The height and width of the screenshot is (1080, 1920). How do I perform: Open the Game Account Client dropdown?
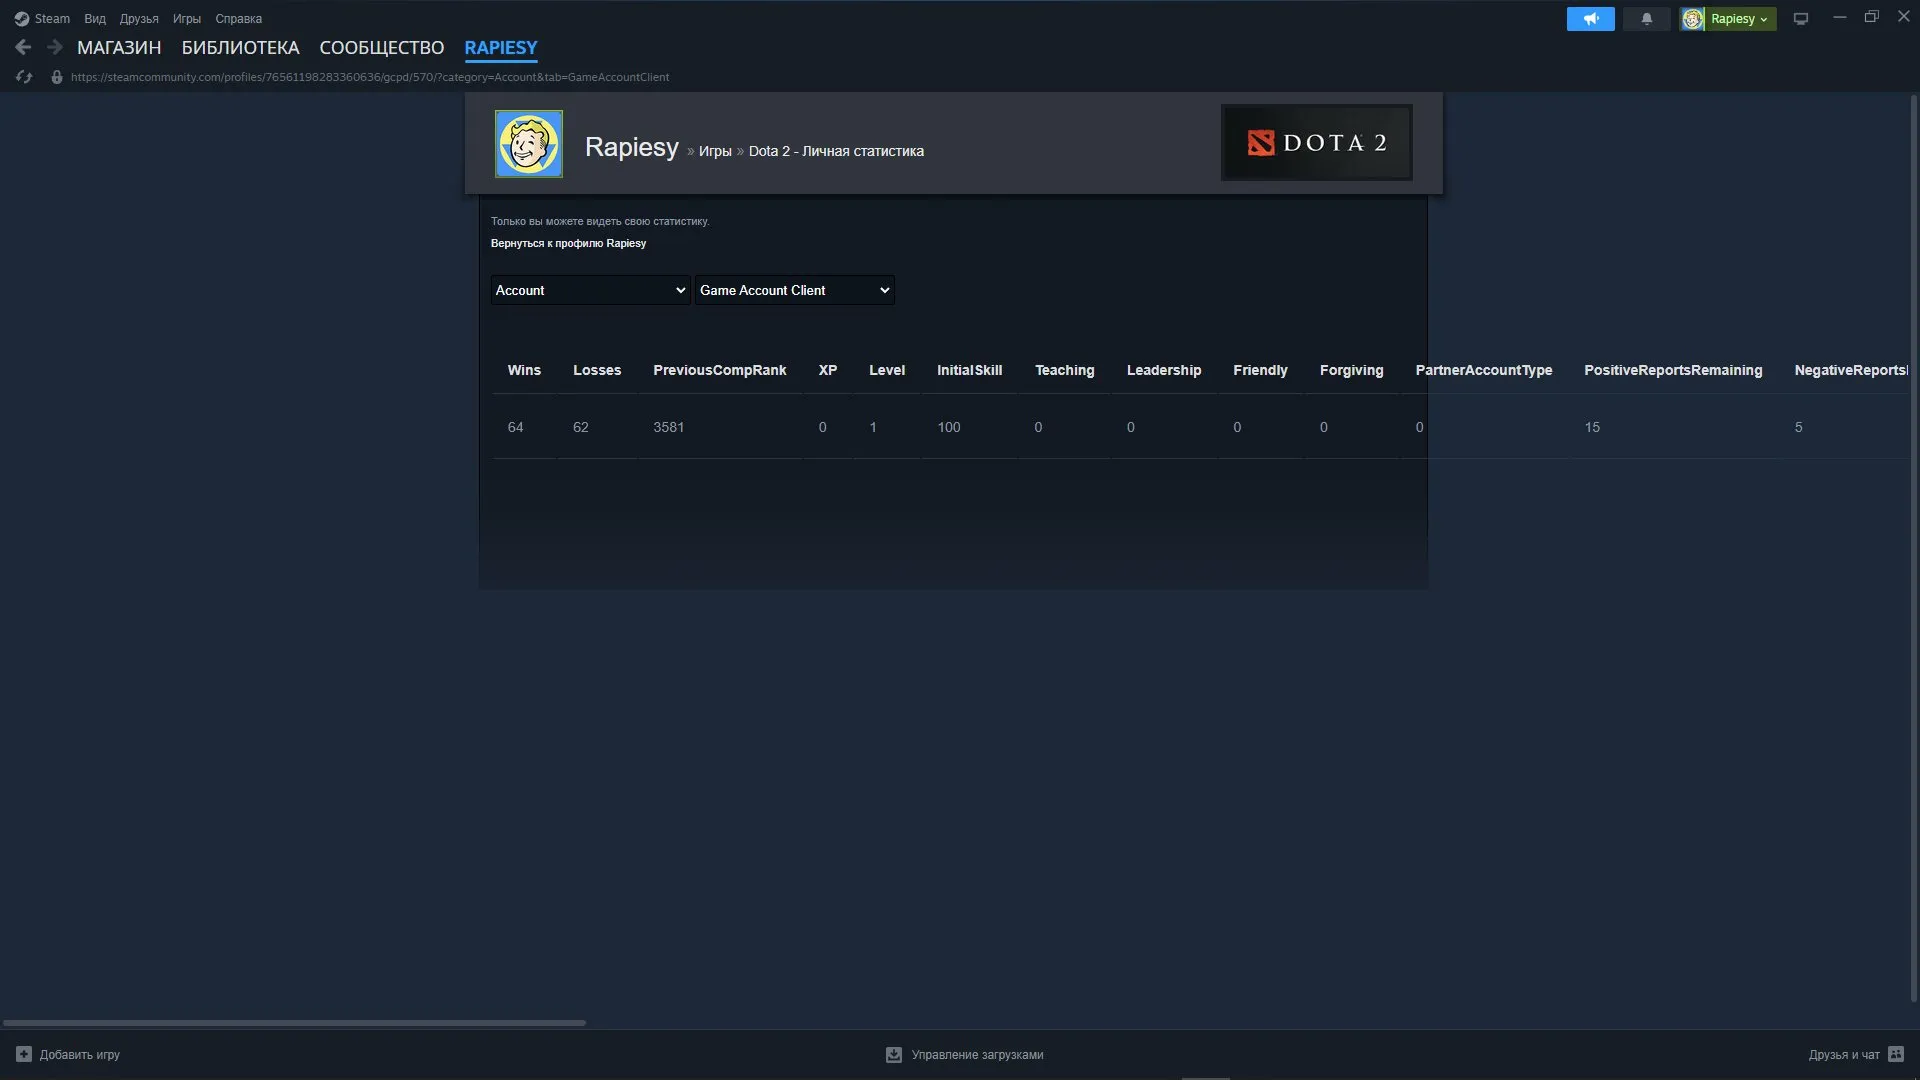click(x=794, y=290)
